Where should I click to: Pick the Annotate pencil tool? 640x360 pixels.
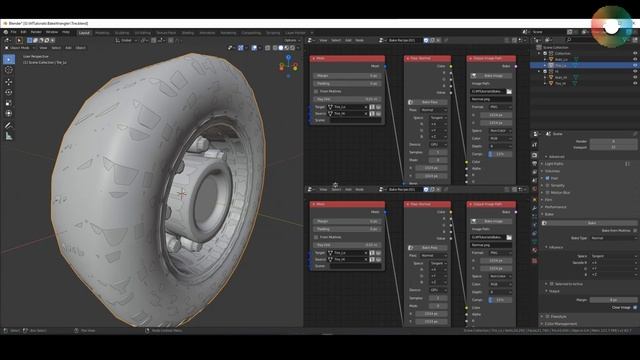9,125
